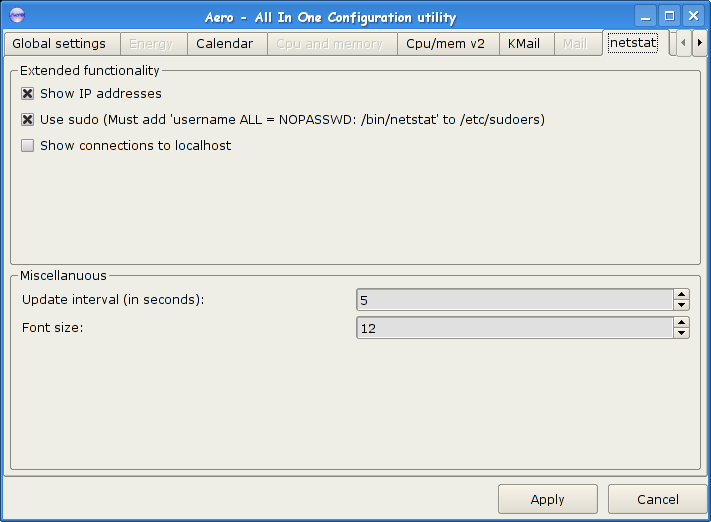Toggle Show IP addresses checkbox
The image size is (711, 522).
[x=28, y=93]
